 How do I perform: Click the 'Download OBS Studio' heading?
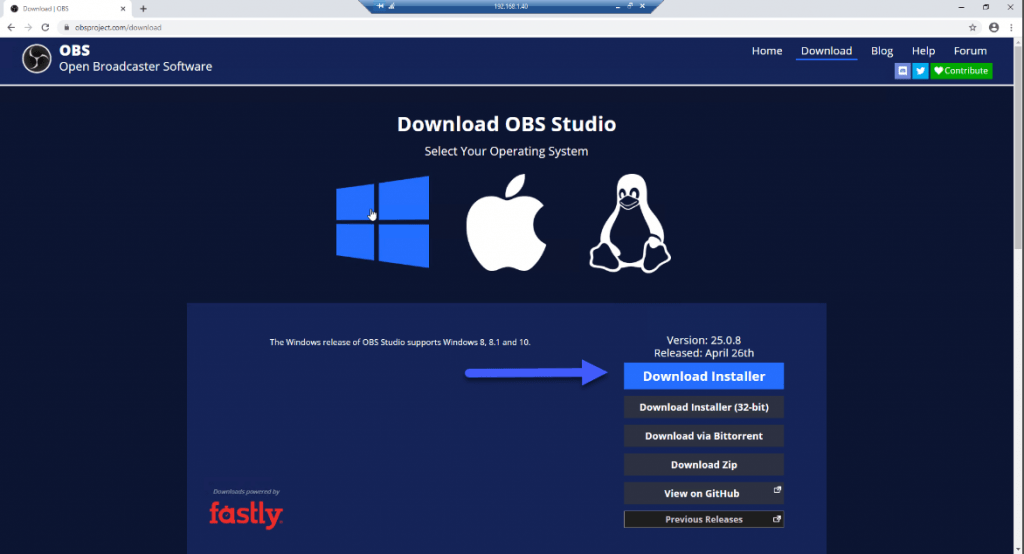tap(506, 124)
